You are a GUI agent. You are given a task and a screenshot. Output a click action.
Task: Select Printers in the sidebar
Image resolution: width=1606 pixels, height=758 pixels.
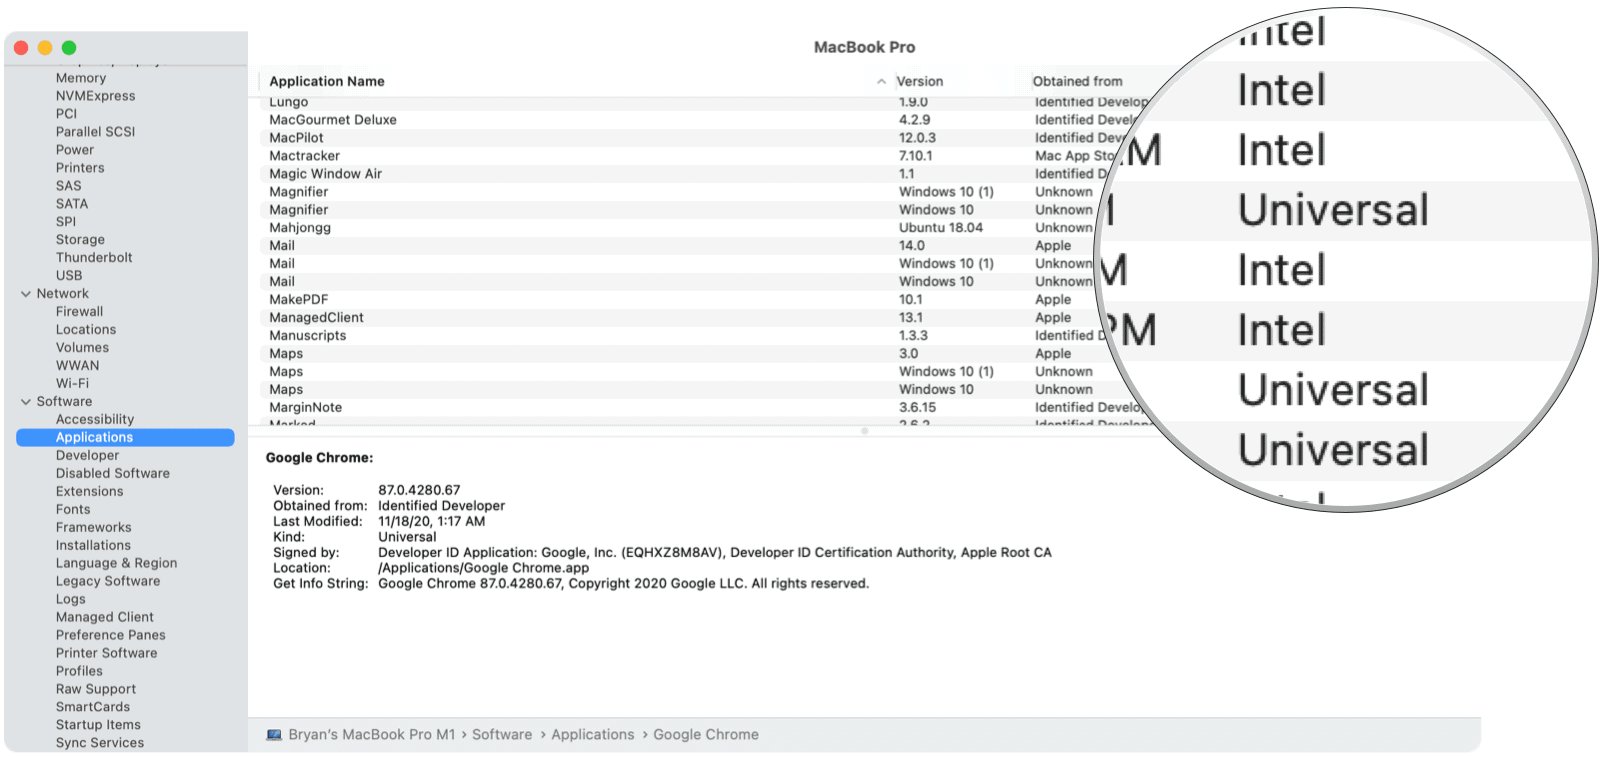tap(80, 168)
